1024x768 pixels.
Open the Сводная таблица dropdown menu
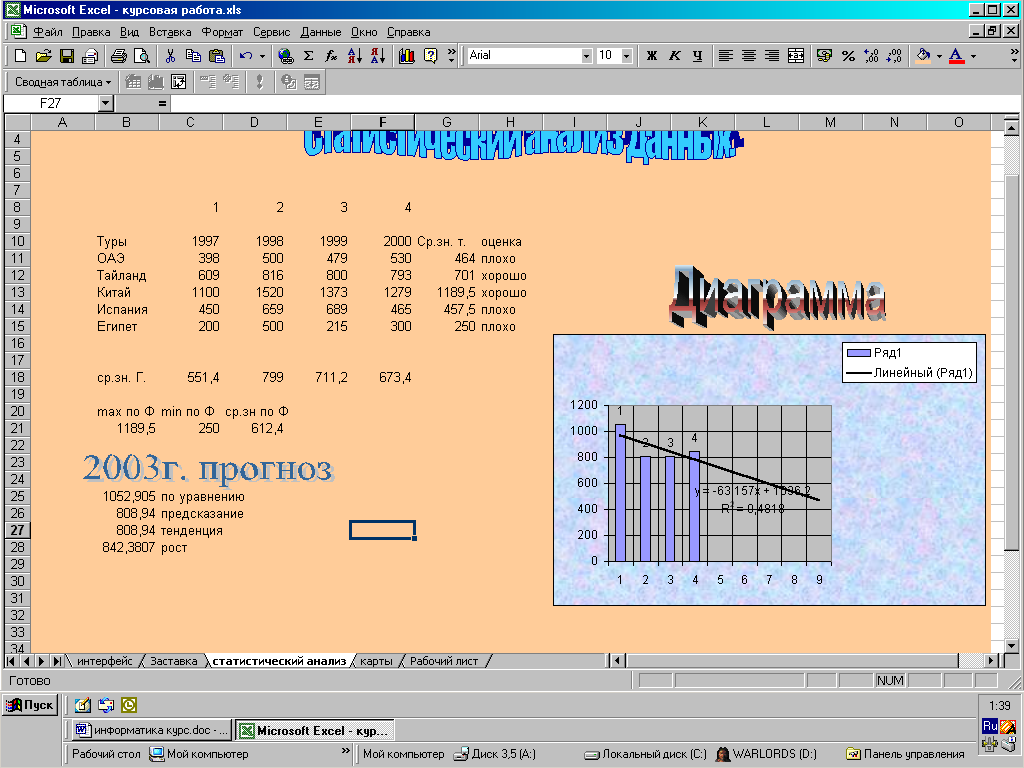tap(63, 82)
